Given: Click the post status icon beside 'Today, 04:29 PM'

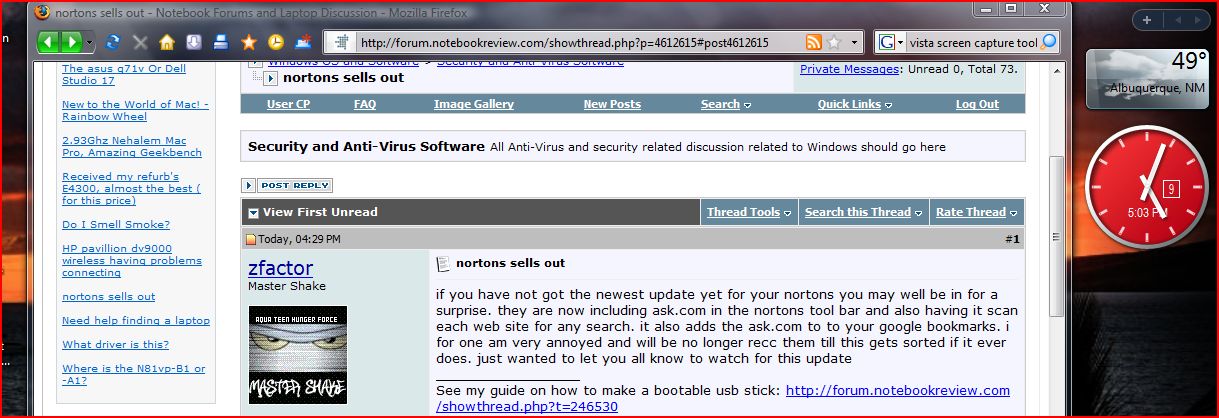Looking at the screenshot, I should point(252,240).
